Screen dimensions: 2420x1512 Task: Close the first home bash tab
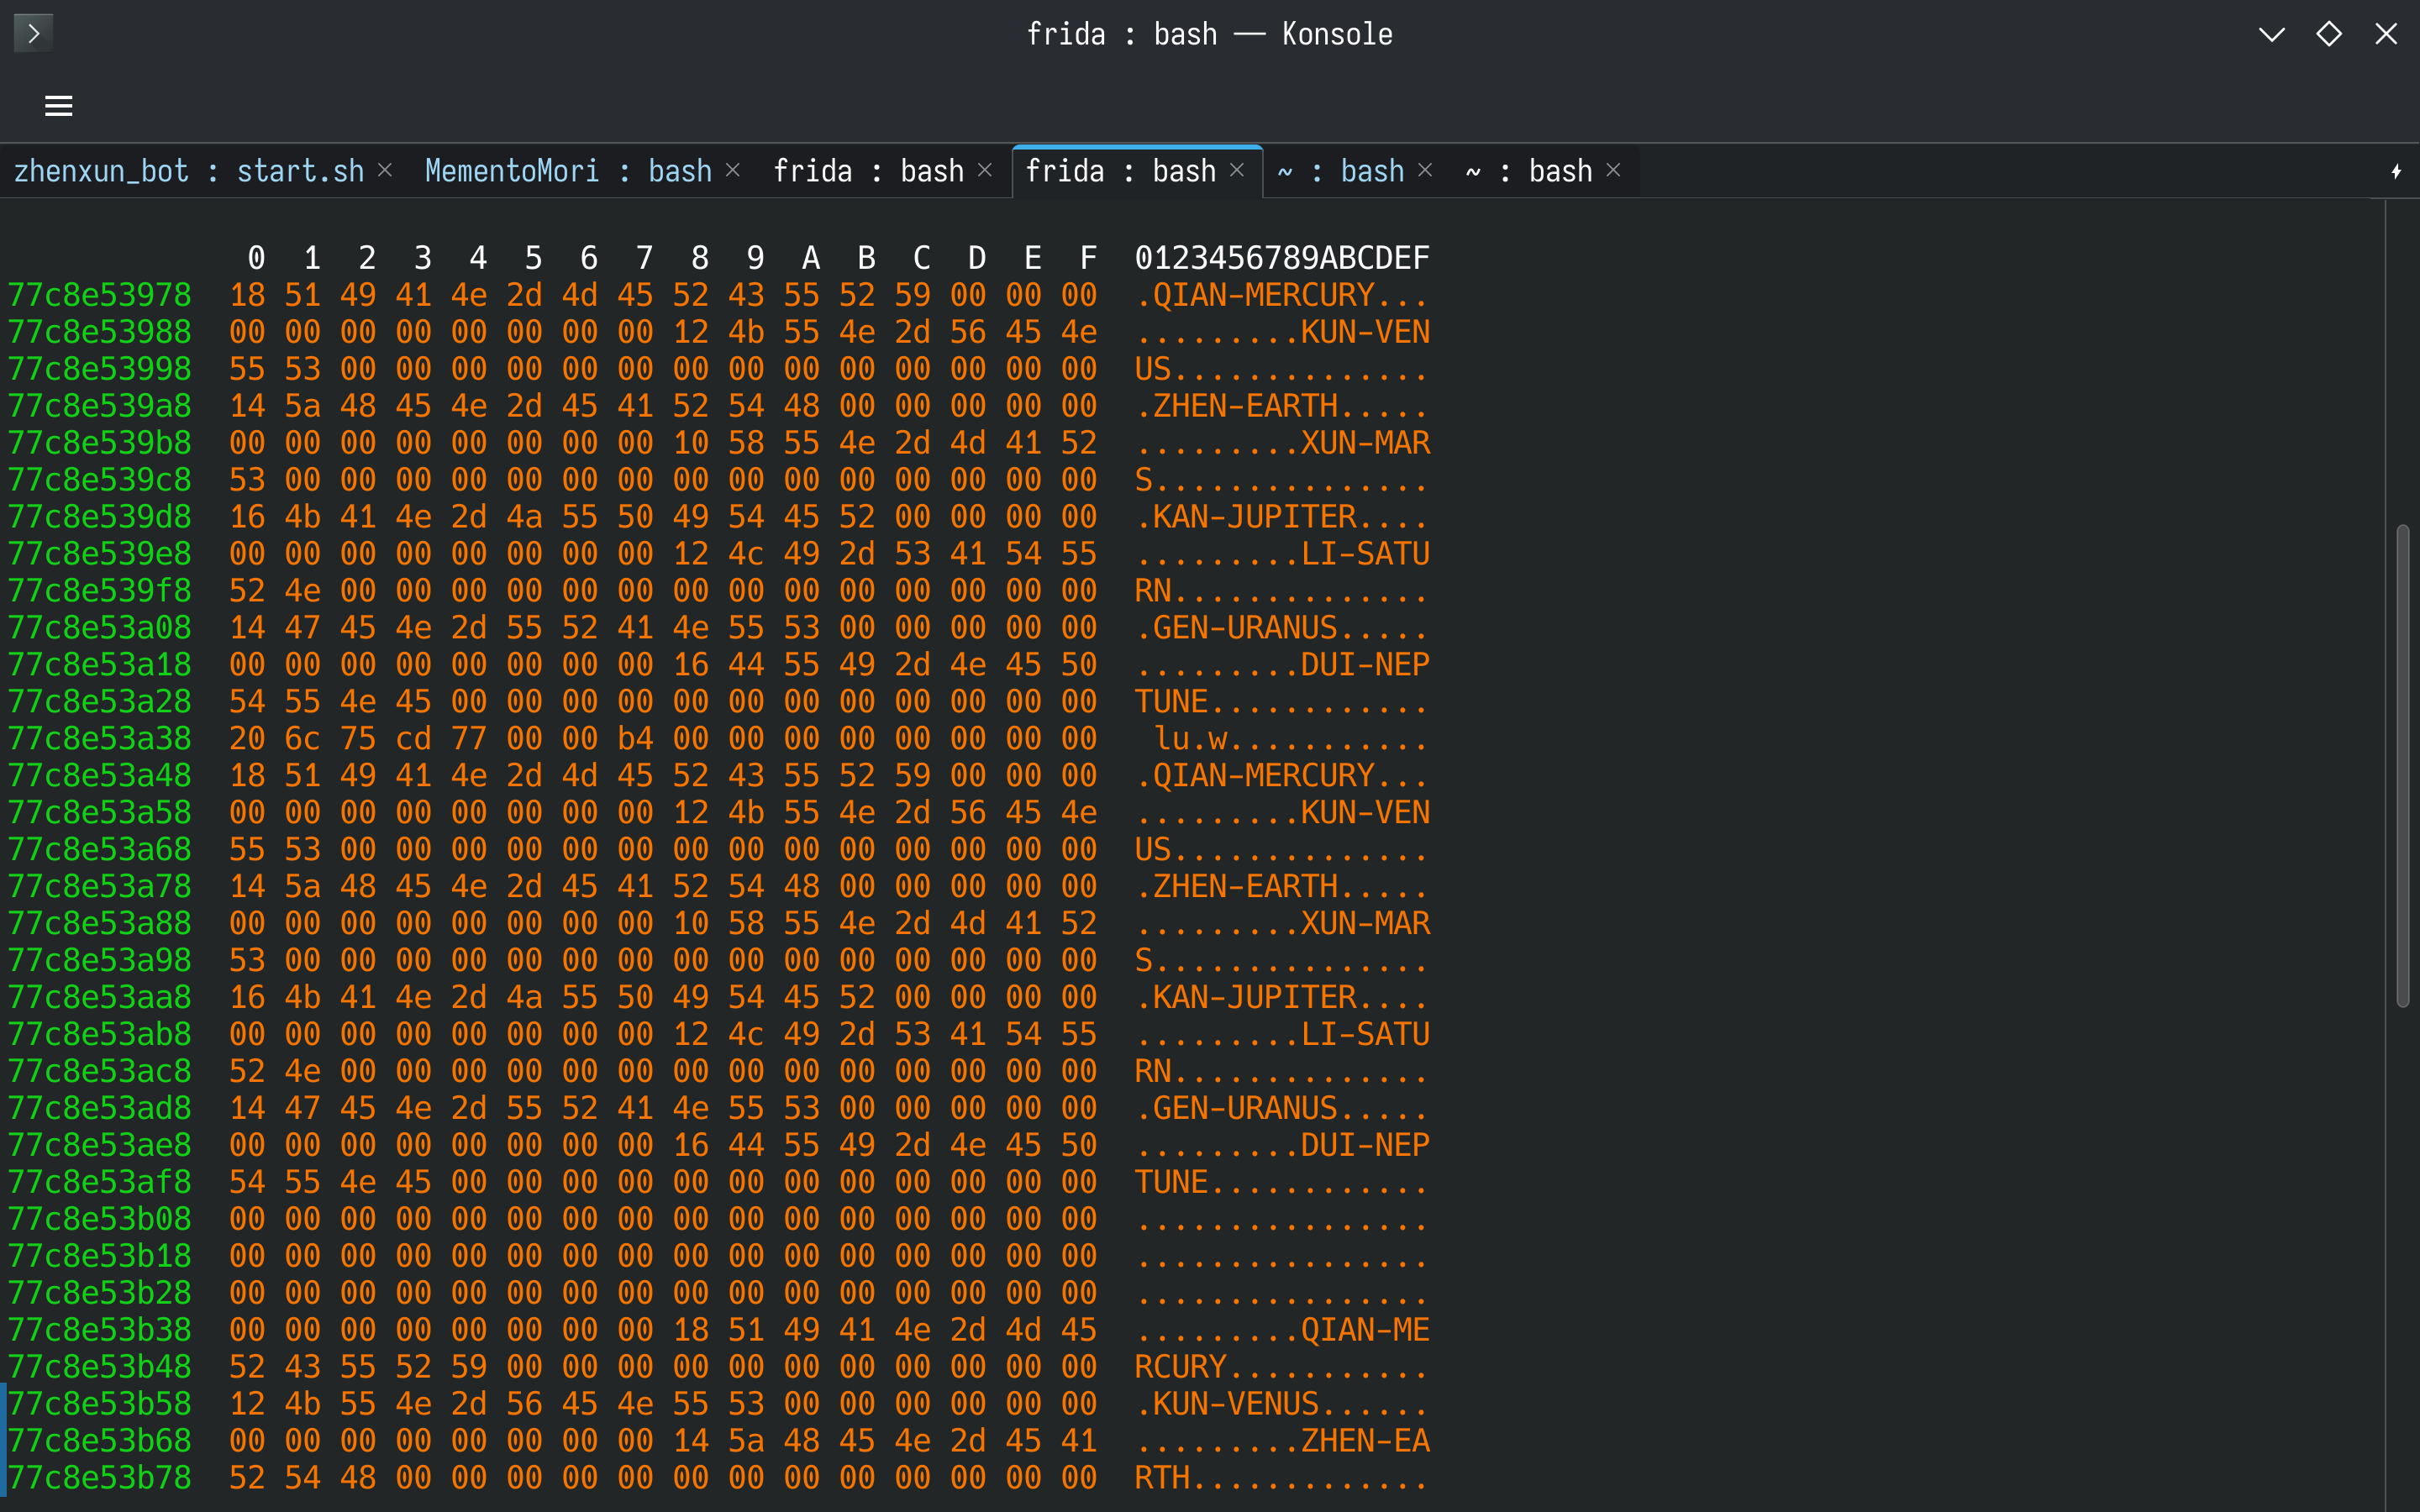tap(1425, 170)
